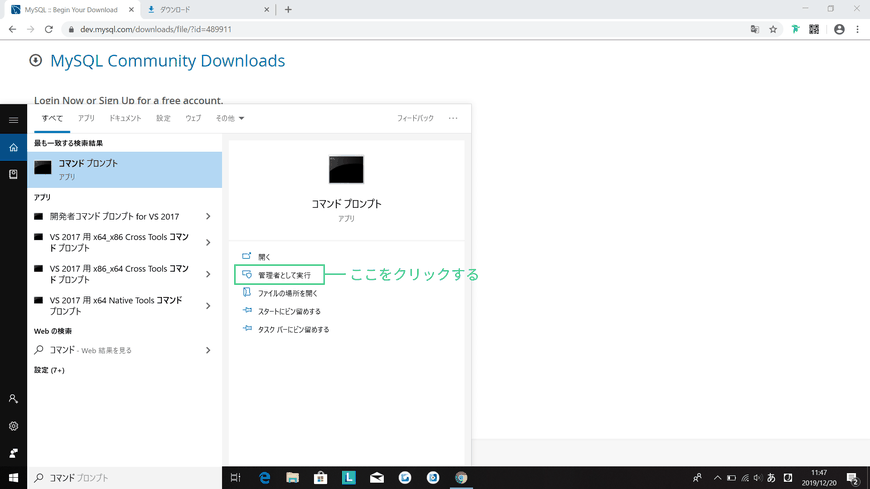Click the Windows search input box
This screenshot has height=489, width=870.
125,478
